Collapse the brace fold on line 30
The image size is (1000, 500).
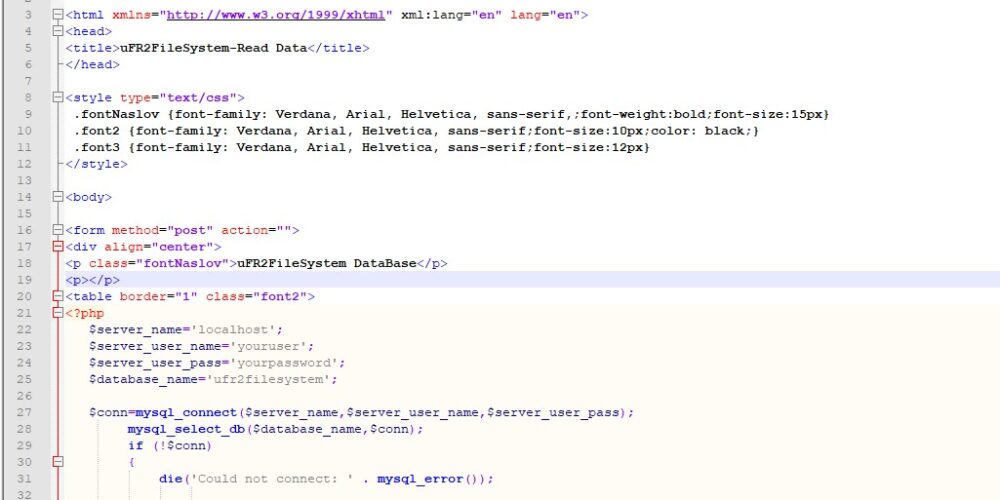tap(58, 462)
